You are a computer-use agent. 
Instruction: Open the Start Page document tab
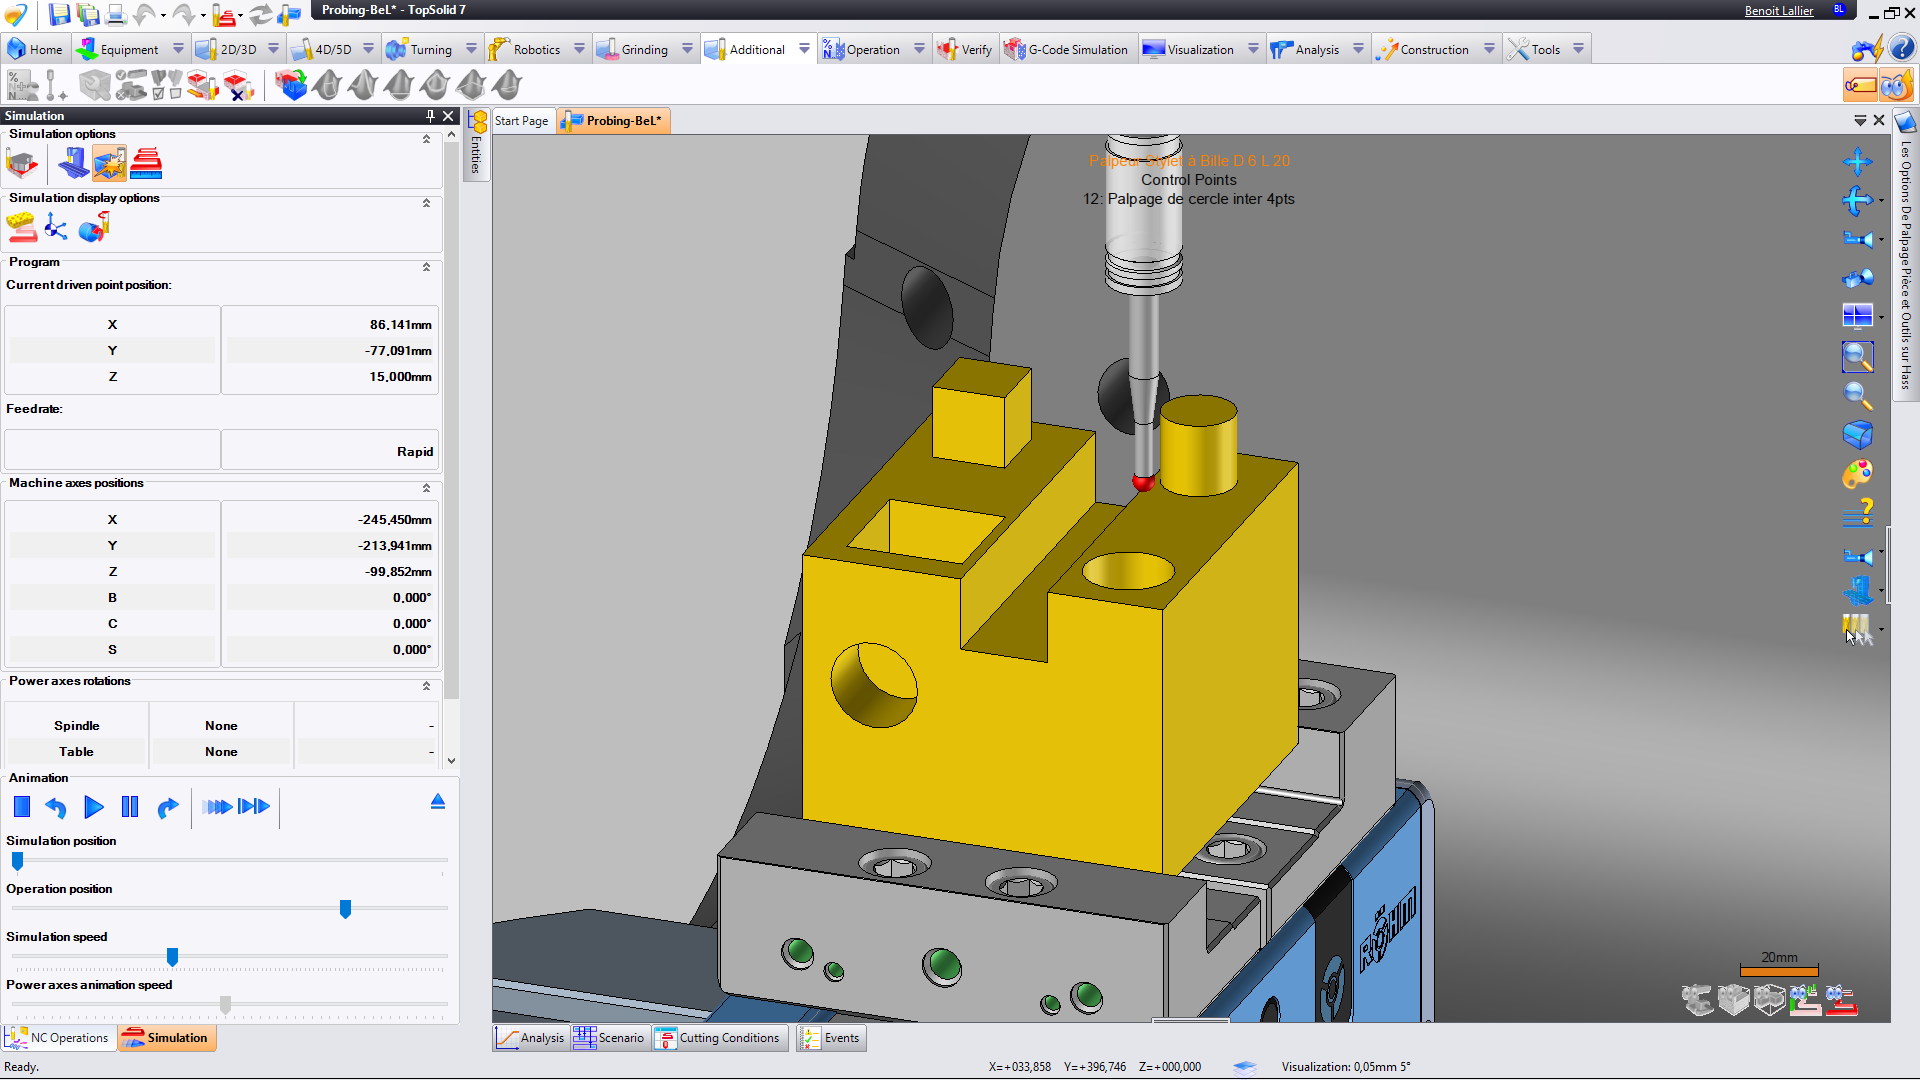tap(521, 121)
